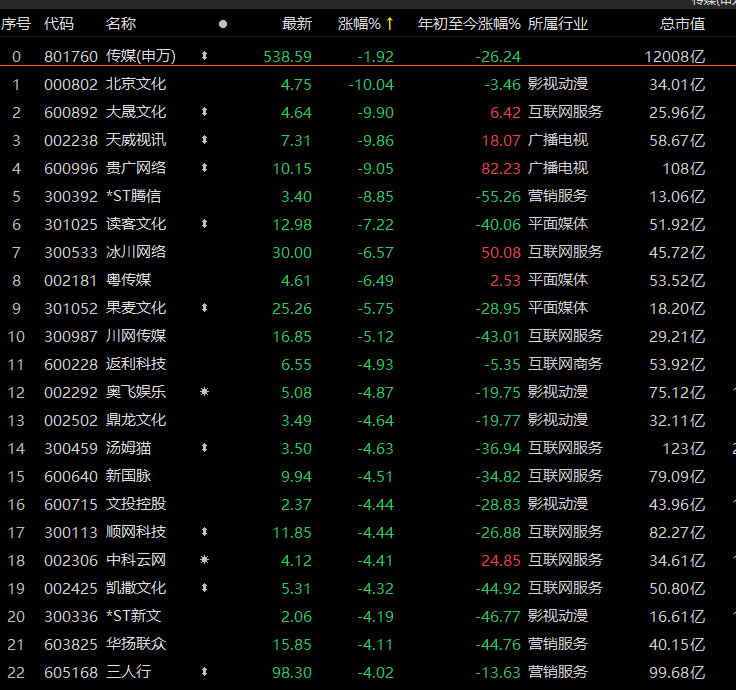Open stock 北京文化 from the list
Image resolution: width=736 pixels, height=690 pixels.
[x=136, y=85]
